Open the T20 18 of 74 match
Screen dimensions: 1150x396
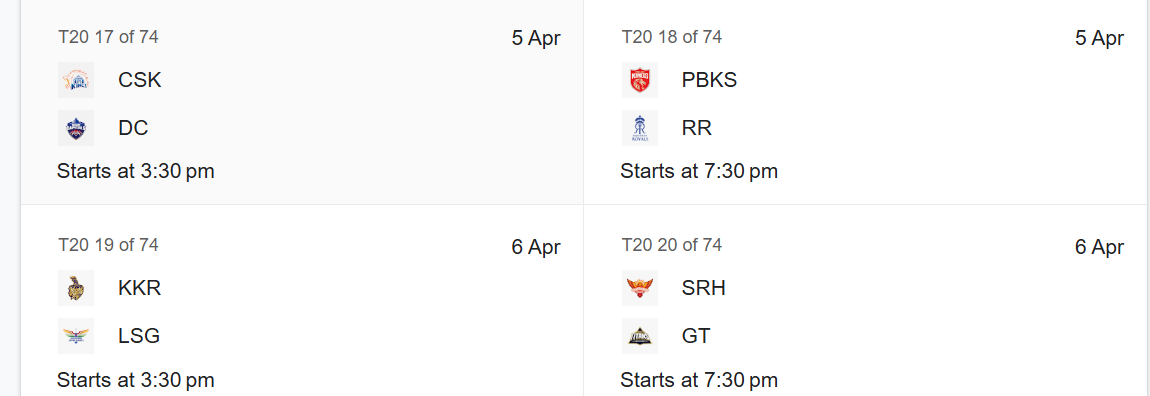click(866, 102)
